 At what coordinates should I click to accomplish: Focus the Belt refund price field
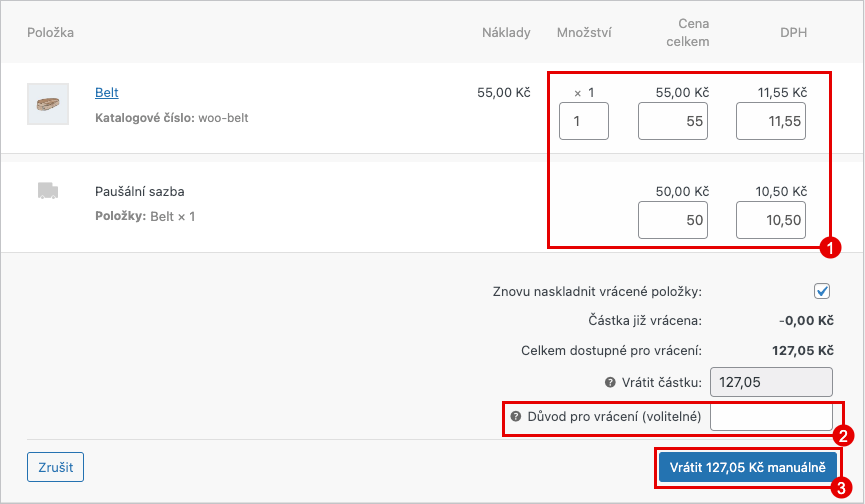[x=673, y=122]
